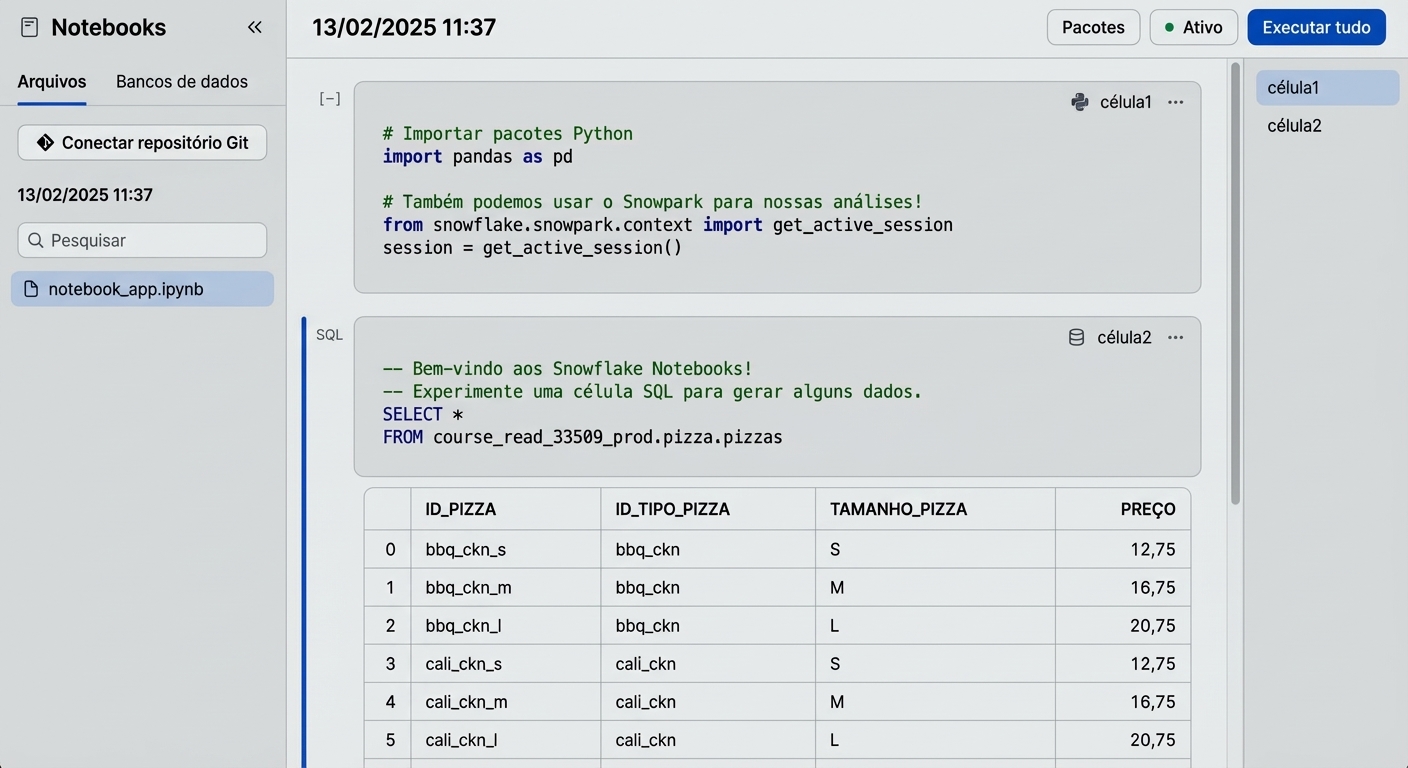Focus the Pesquisar search field

(x=142, y=240)
